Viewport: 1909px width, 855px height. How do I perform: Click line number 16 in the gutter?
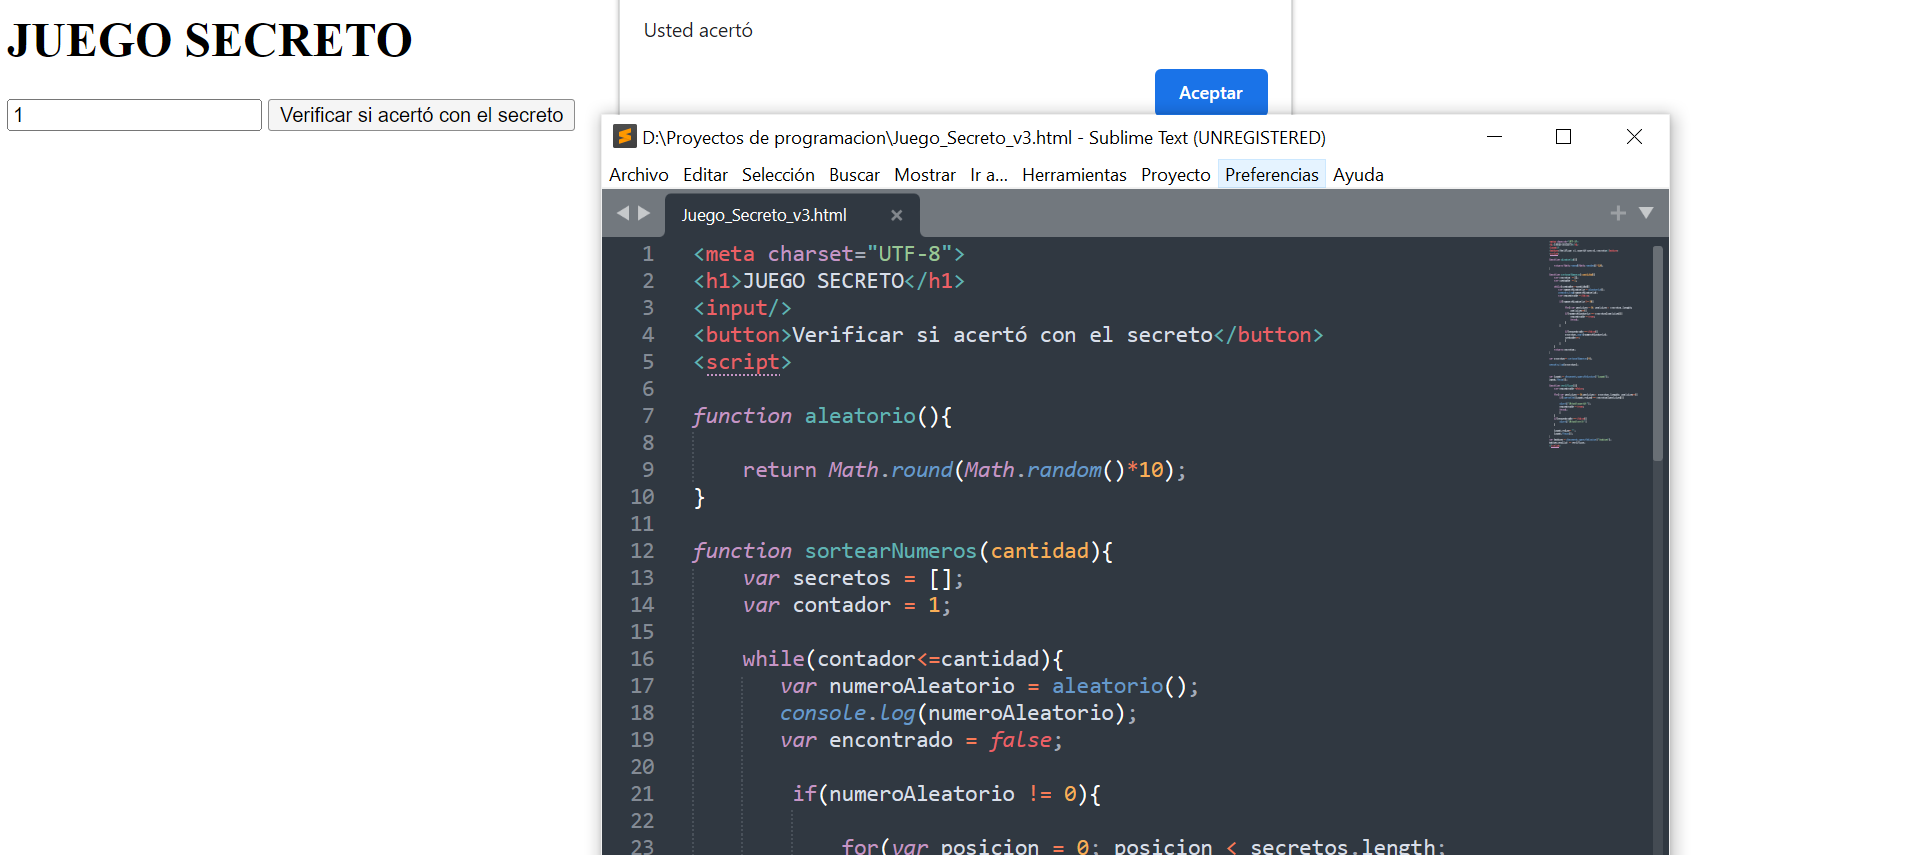coord(642,659)
